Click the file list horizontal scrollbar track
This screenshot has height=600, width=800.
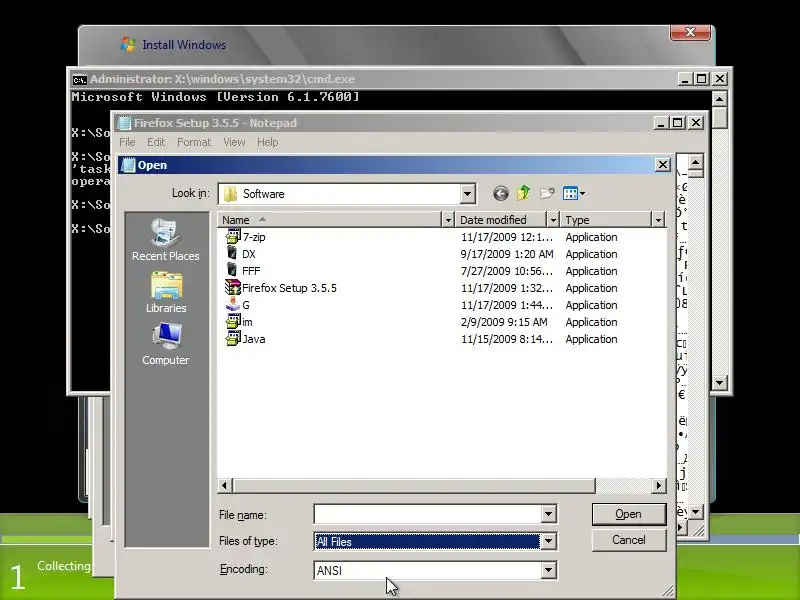623,486
